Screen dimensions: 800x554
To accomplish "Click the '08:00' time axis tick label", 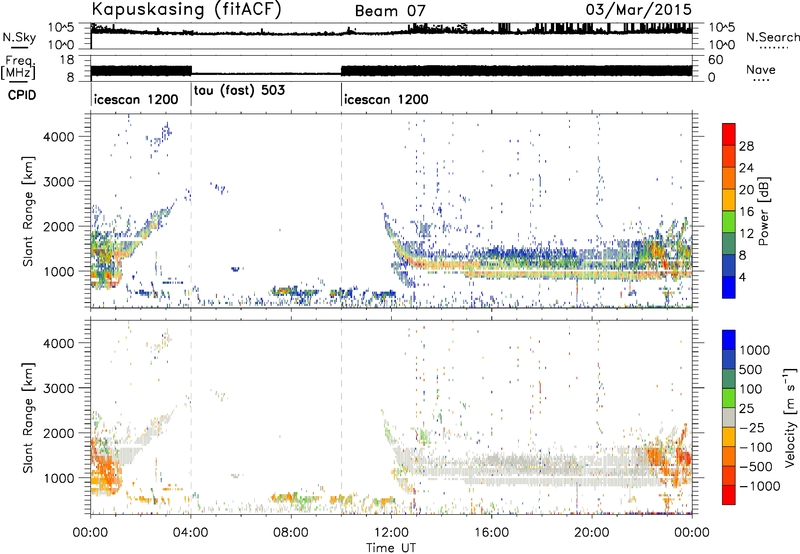I will (291, 533).
